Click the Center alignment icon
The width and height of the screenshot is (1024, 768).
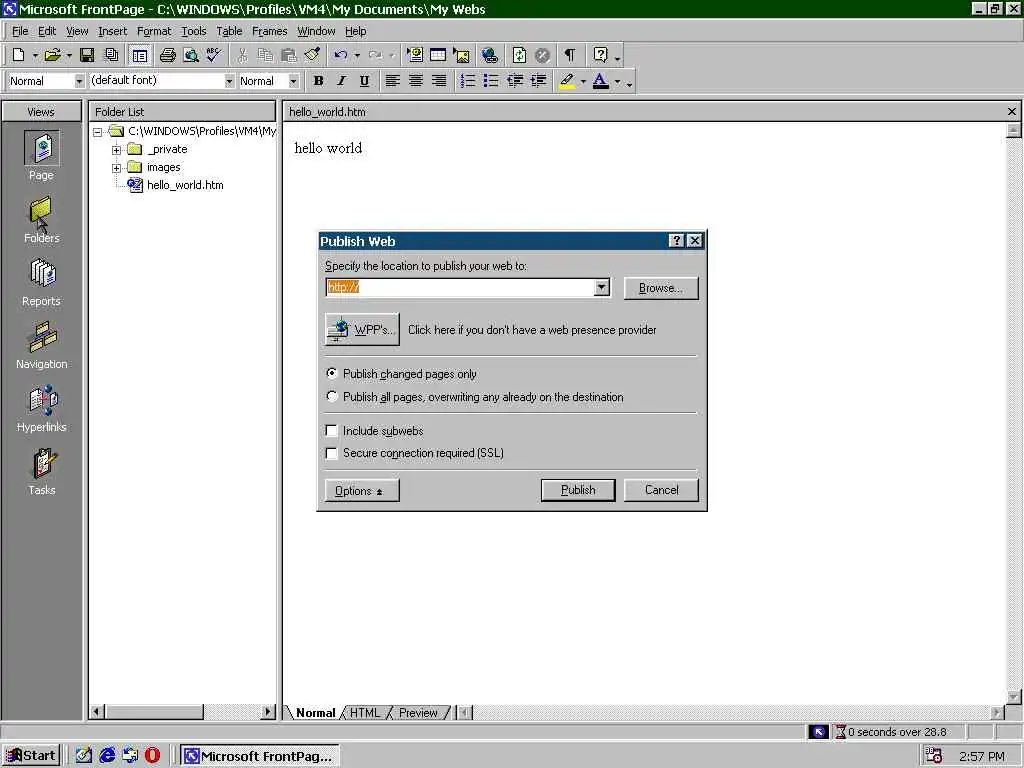415,81
